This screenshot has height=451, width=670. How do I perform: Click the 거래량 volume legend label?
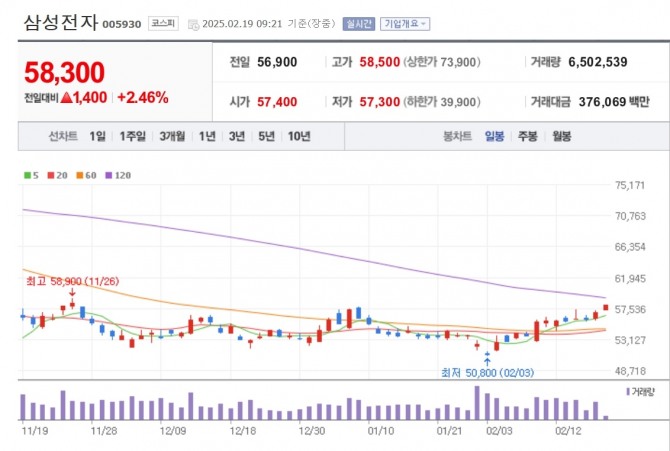[x=643, y=392]
